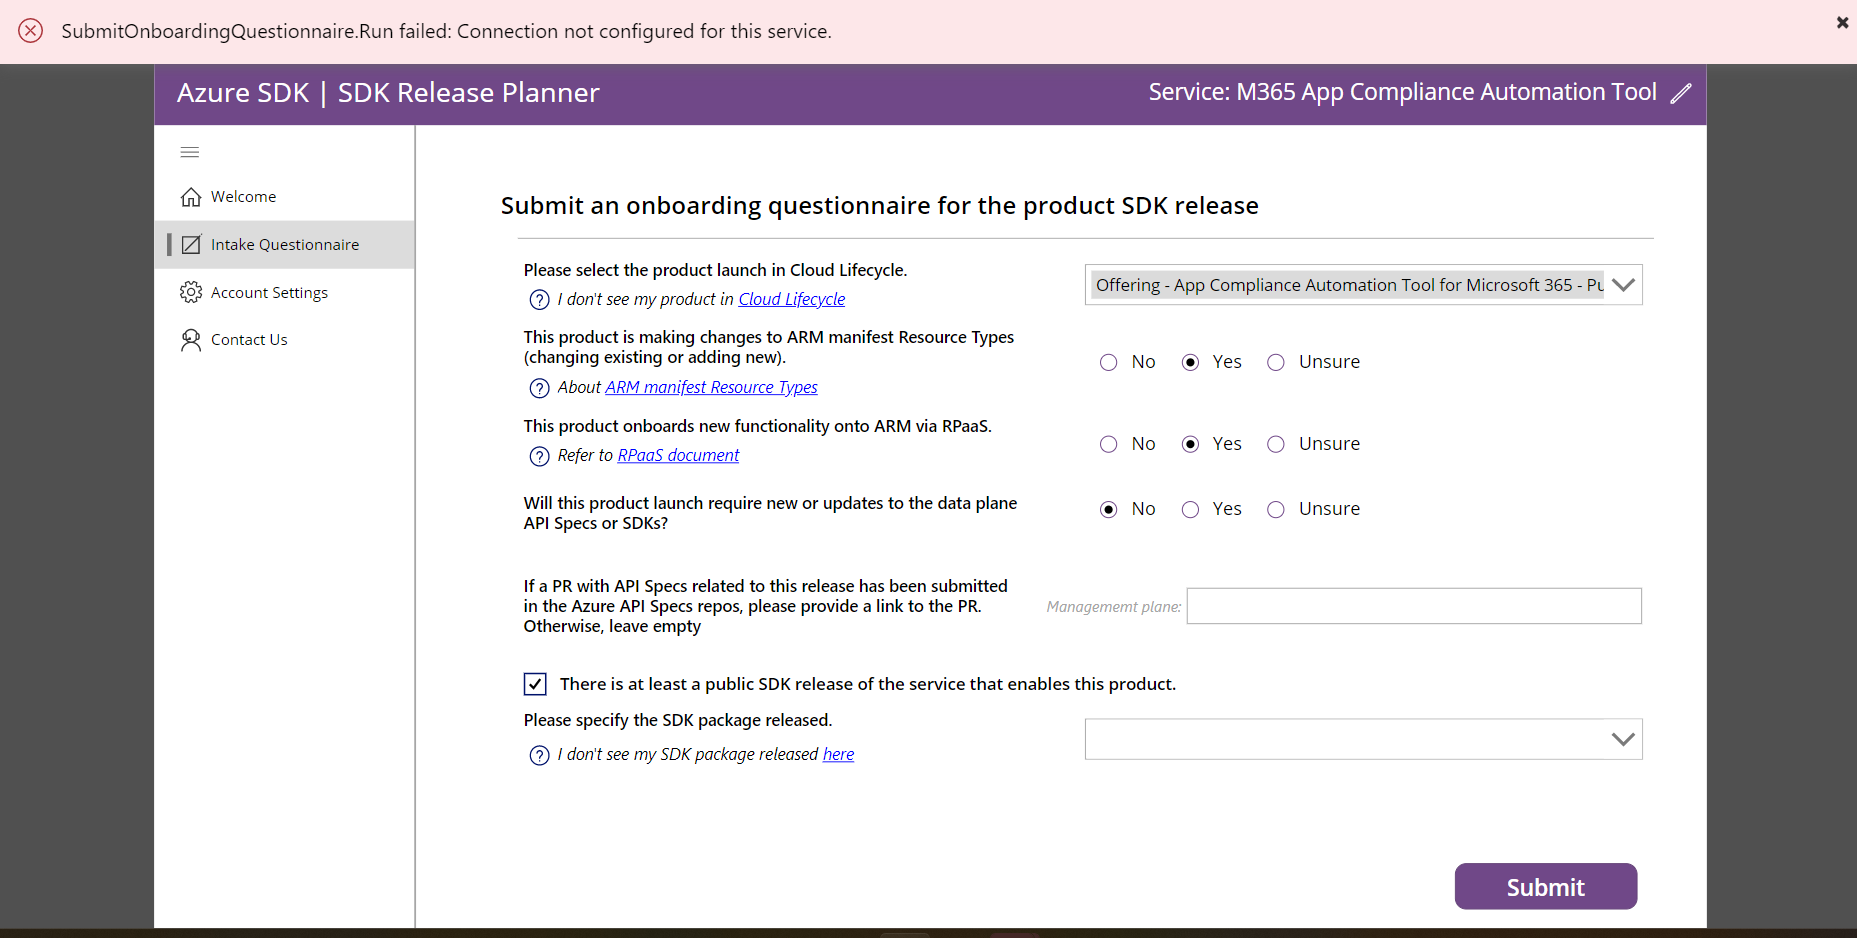Select Yes for ARM manifest changes
Screen dimensions: 1857x938
click(1190, 362)
